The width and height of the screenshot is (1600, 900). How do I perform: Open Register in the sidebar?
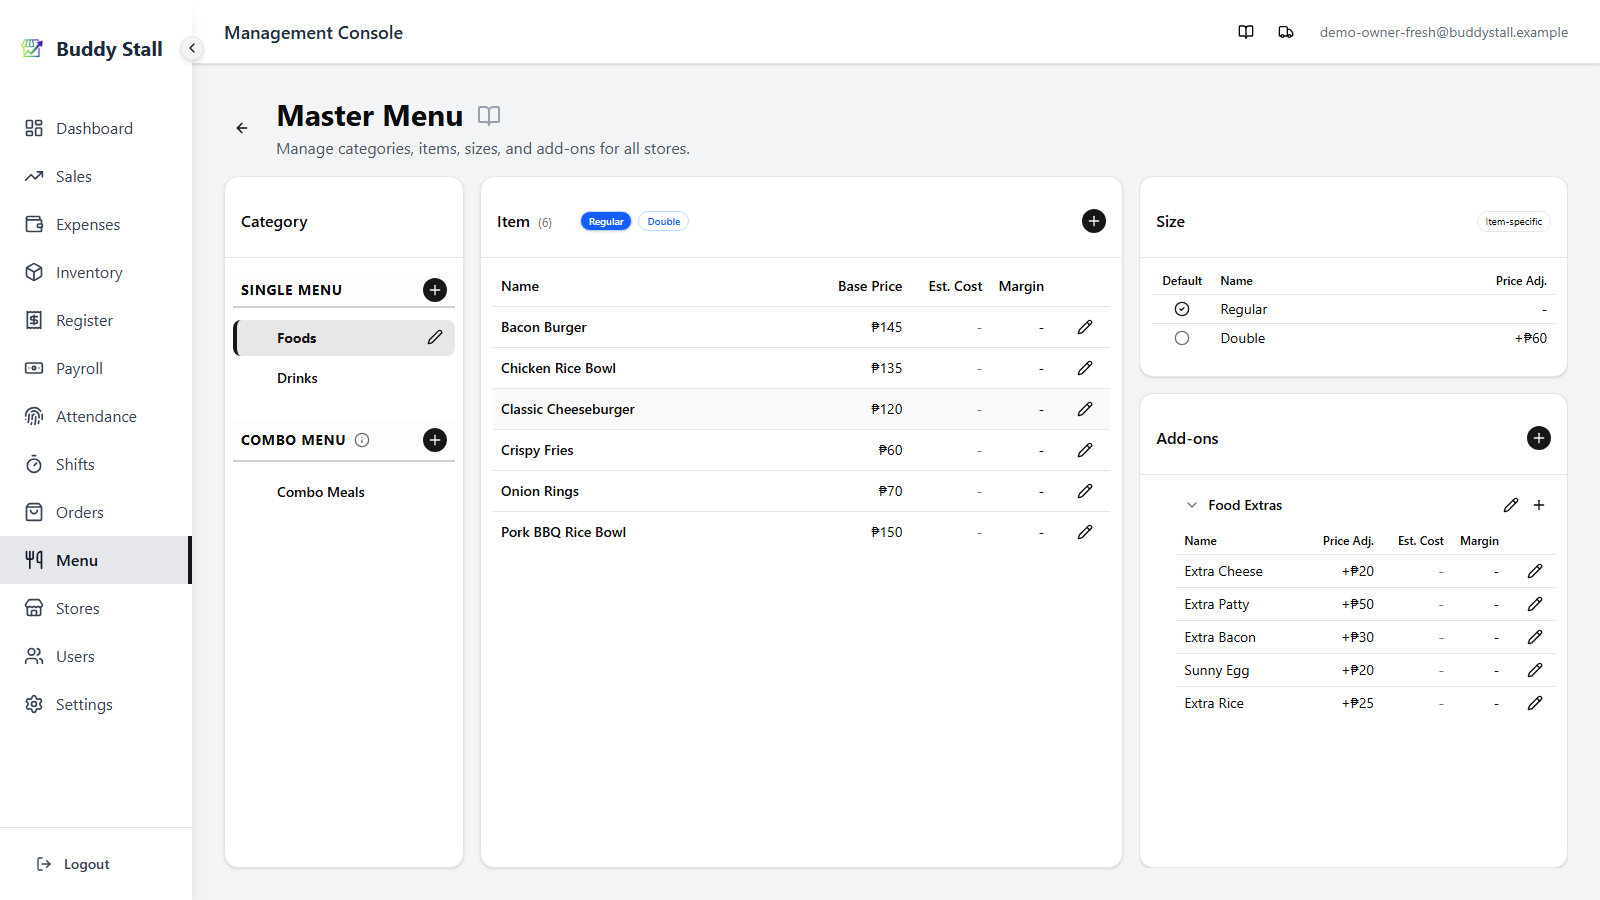tap(96, 320)
